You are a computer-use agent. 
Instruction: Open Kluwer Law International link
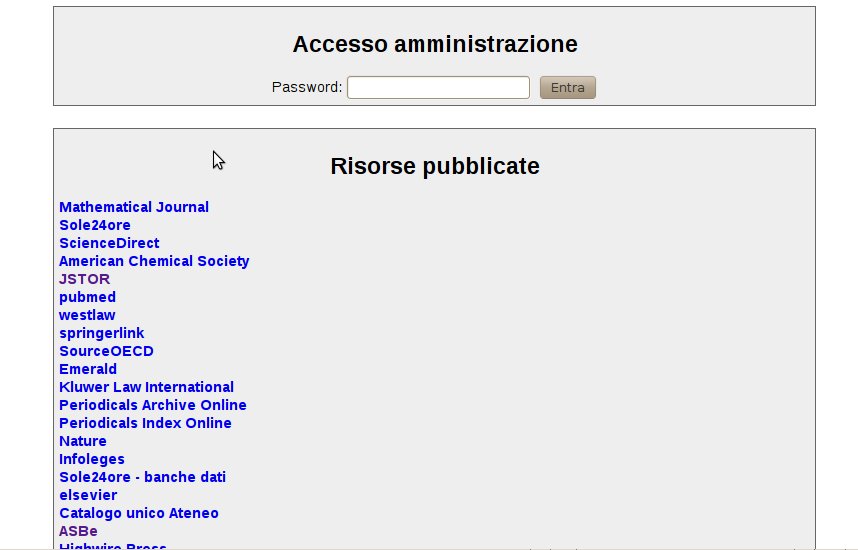click(146, 387)
